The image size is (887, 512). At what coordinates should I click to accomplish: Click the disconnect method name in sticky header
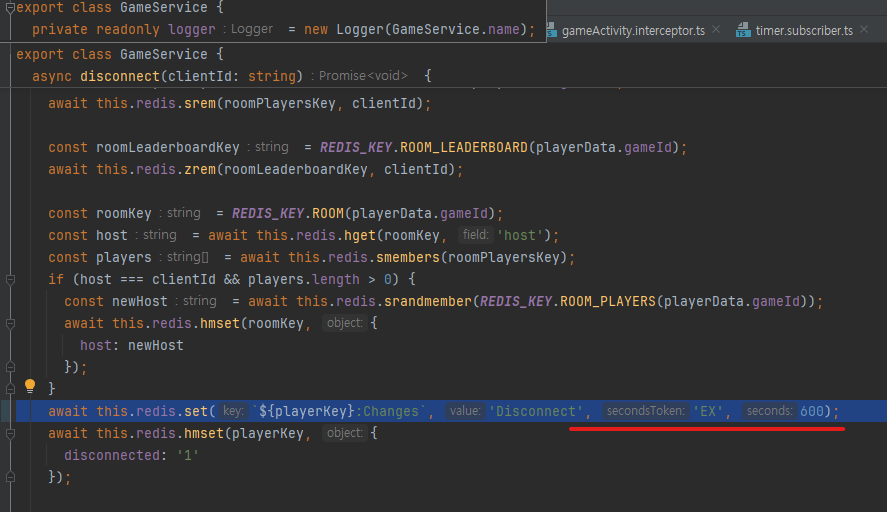point(120,76)
